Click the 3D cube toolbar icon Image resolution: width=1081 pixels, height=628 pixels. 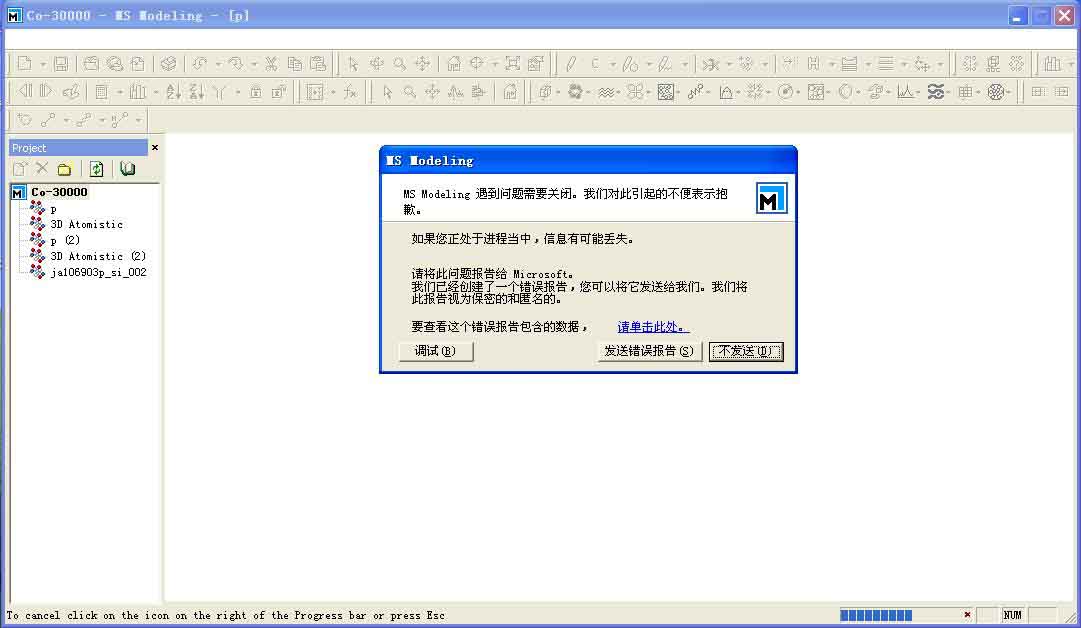coord(168,64)
